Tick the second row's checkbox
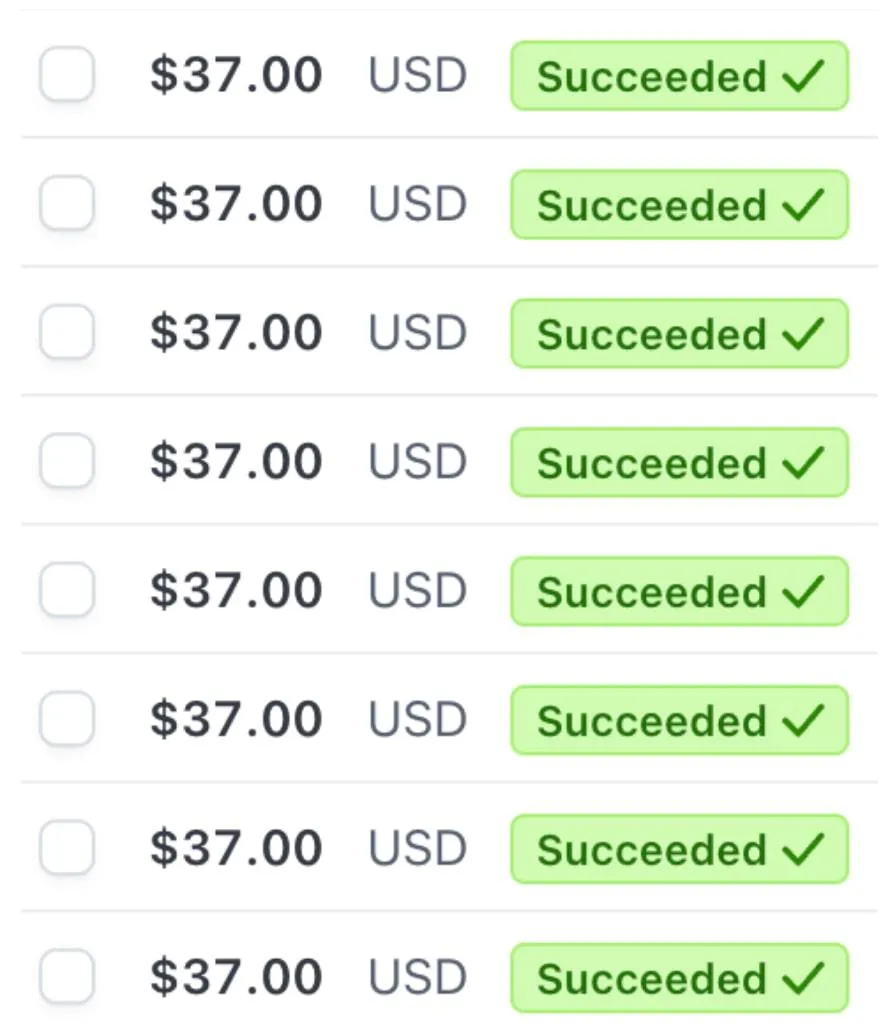895x1031 pixels. point(67,204)
